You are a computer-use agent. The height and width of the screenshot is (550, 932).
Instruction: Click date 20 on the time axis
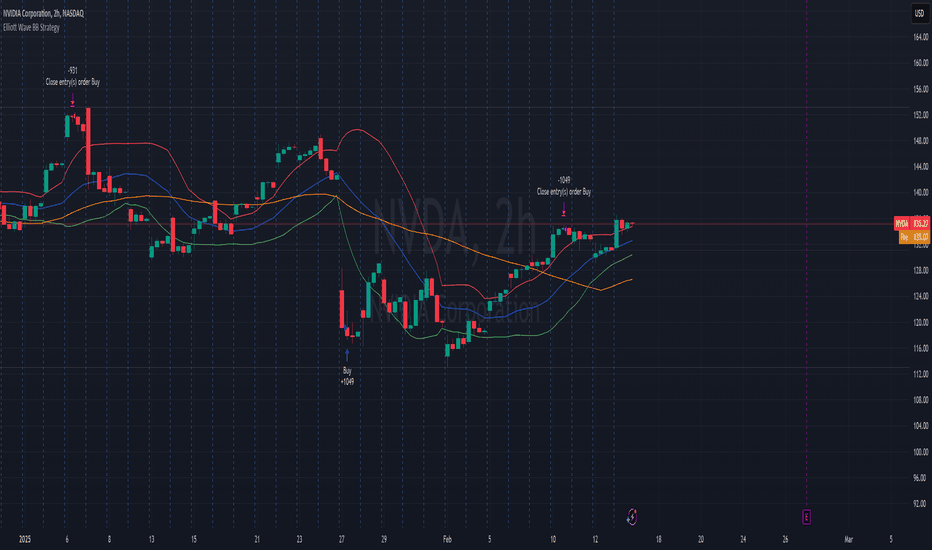[x=701, y=539]
